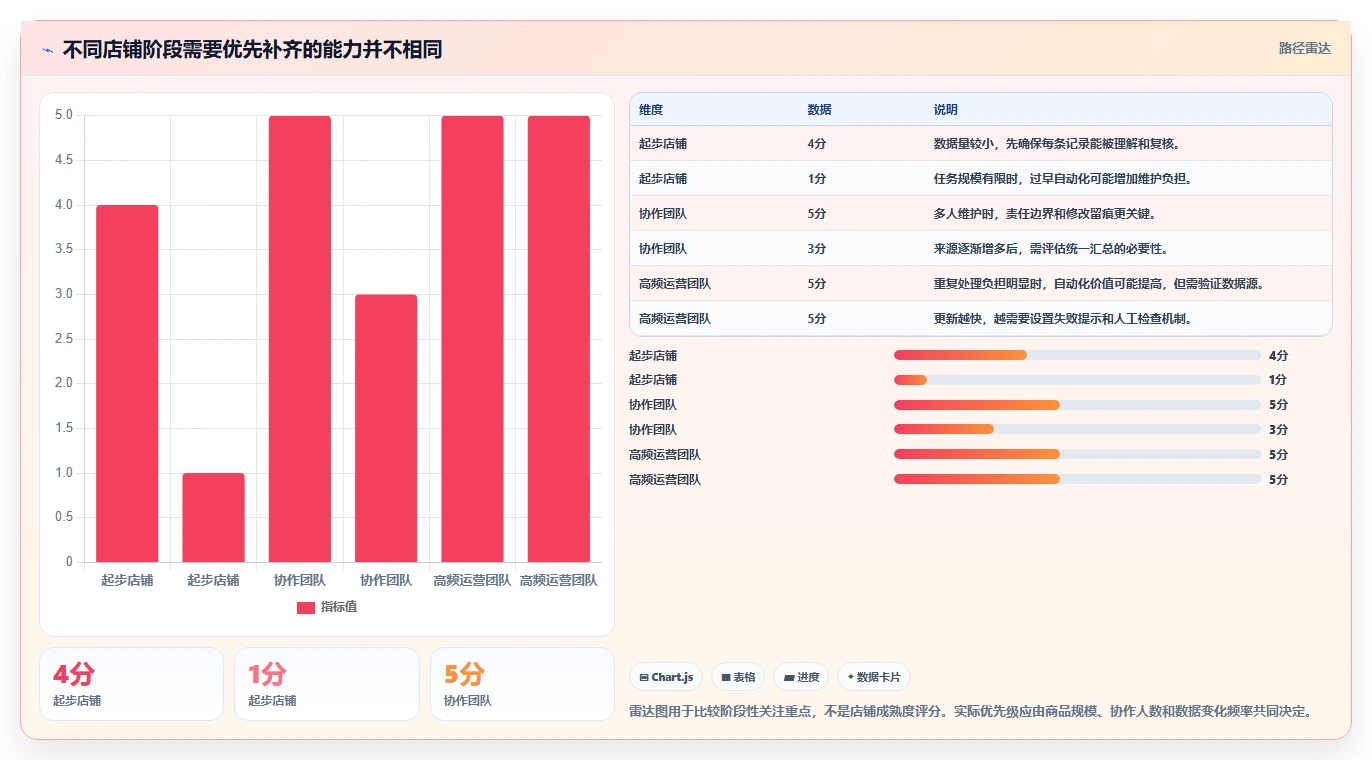The width and height of the screenshot is (1372, 760).
Task: Click the 协作团队 5分 progress bar
Action: pos(1077,405)
